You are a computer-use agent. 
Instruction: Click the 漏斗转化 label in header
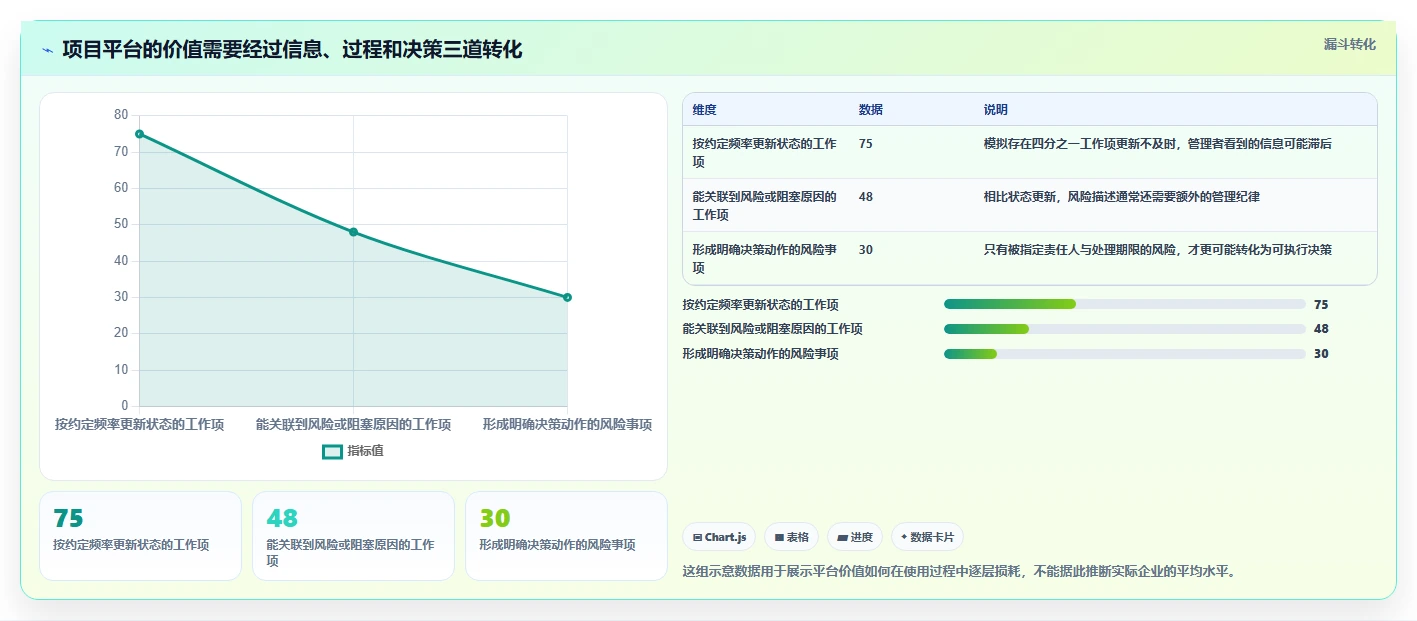[1349, 44]
